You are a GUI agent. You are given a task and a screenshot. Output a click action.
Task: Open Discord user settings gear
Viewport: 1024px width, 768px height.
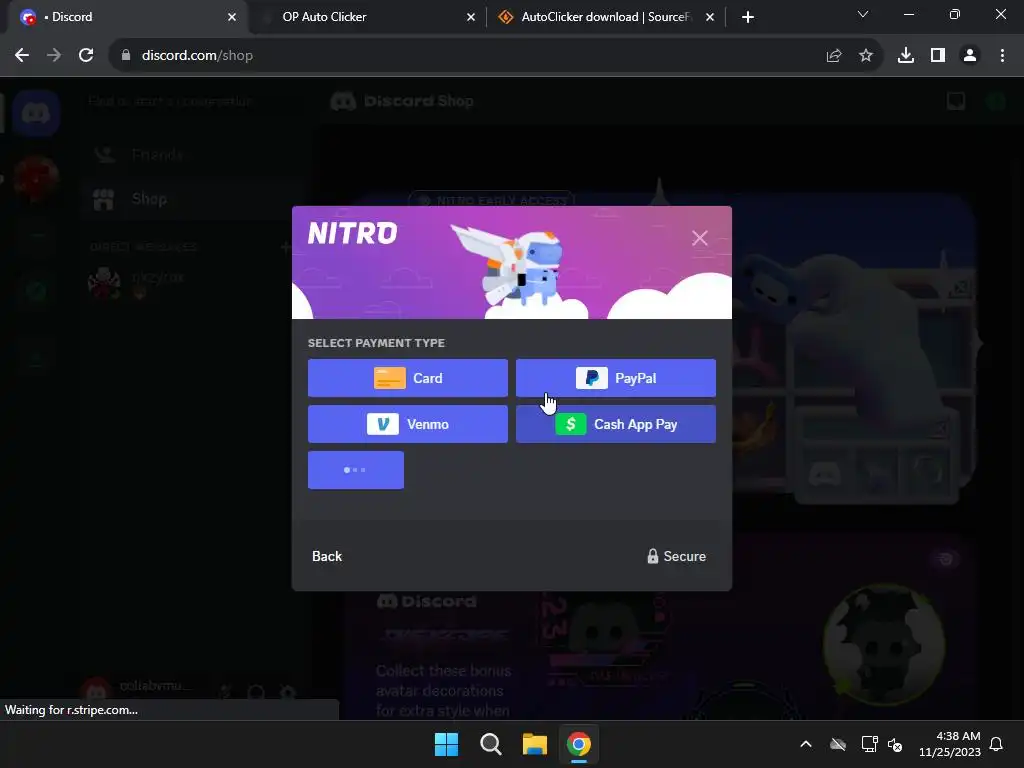(287, 692)
